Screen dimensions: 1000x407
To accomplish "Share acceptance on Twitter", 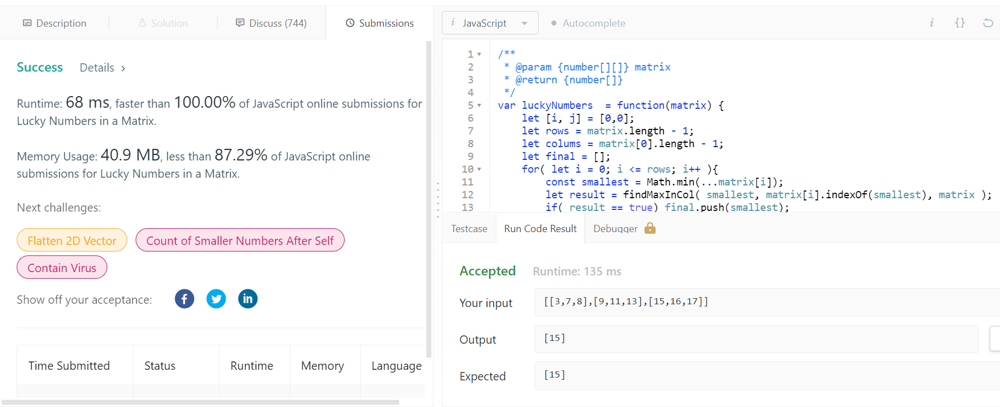I will (216, 299).
